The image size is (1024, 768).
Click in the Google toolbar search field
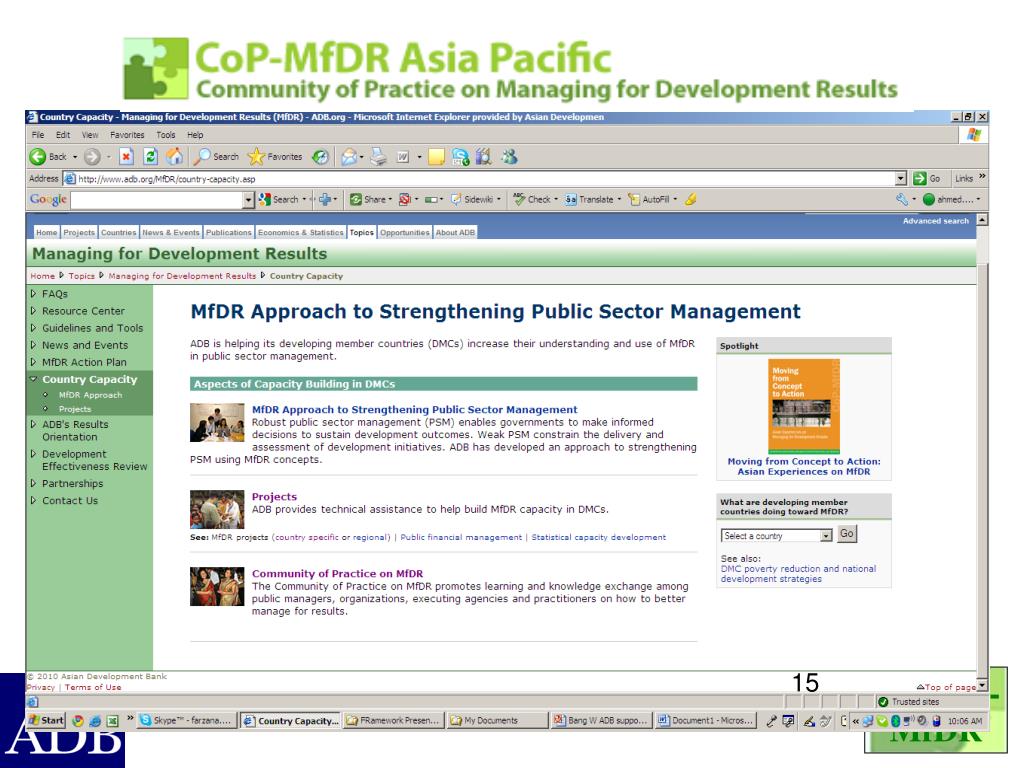point(157,200)
